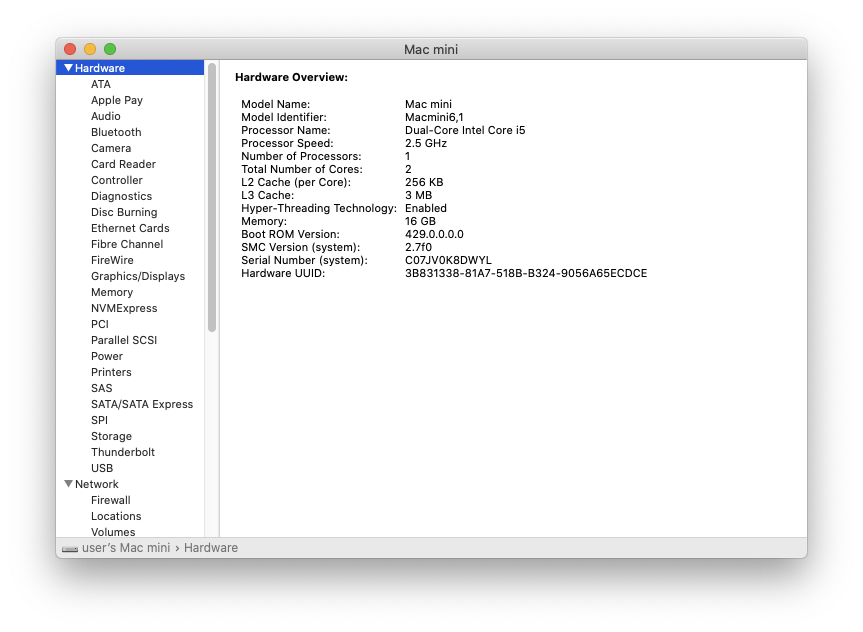Close the Mac mini window
Viewport: 863px width, 632px height.
pyautogui.click(x=70, y=49)
